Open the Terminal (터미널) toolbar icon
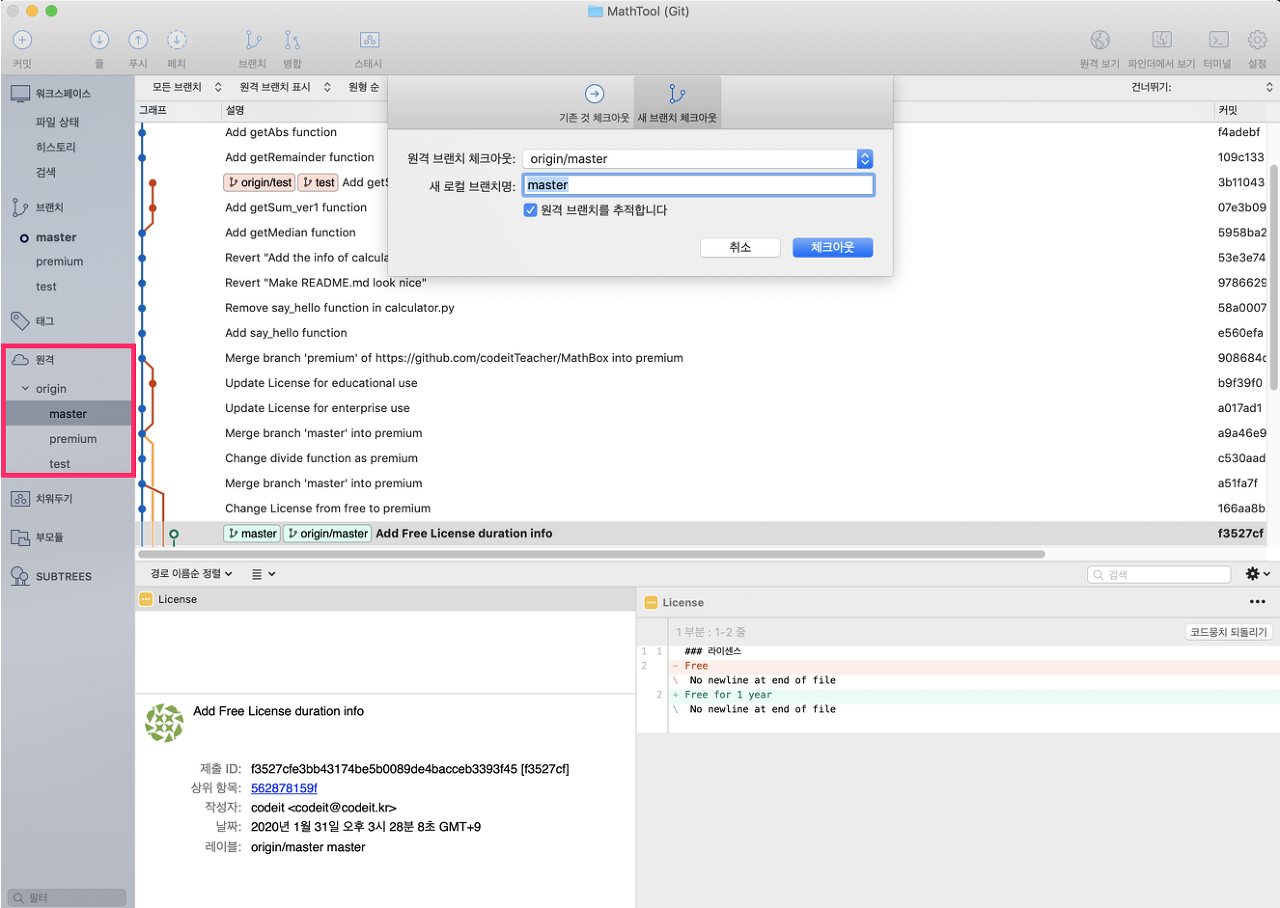The width and height of the screenshot is (1280, 908). click(x=1218, y=40)
